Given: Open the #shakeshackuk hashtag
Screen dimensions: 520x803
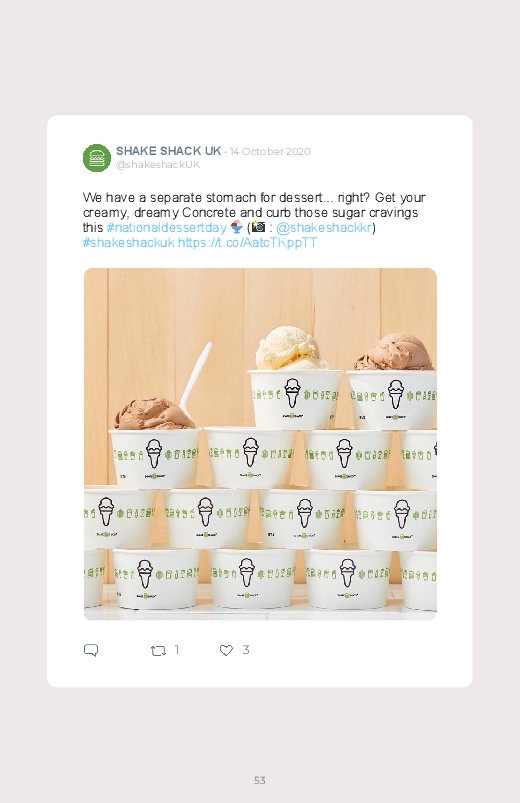Looking at the screenshot, I should point(129,242).
